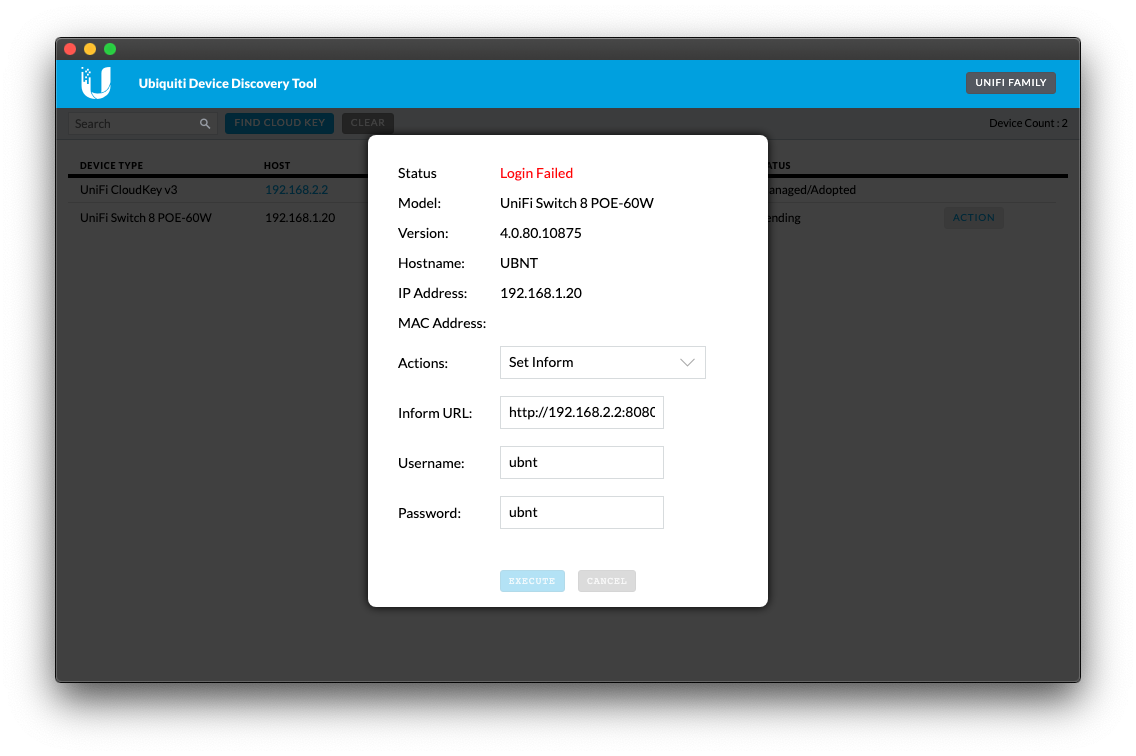This screenshot has width=1136, height=756.
Task: Click the 192.168.1.20 host cell in table
Action: click(300, 217)
